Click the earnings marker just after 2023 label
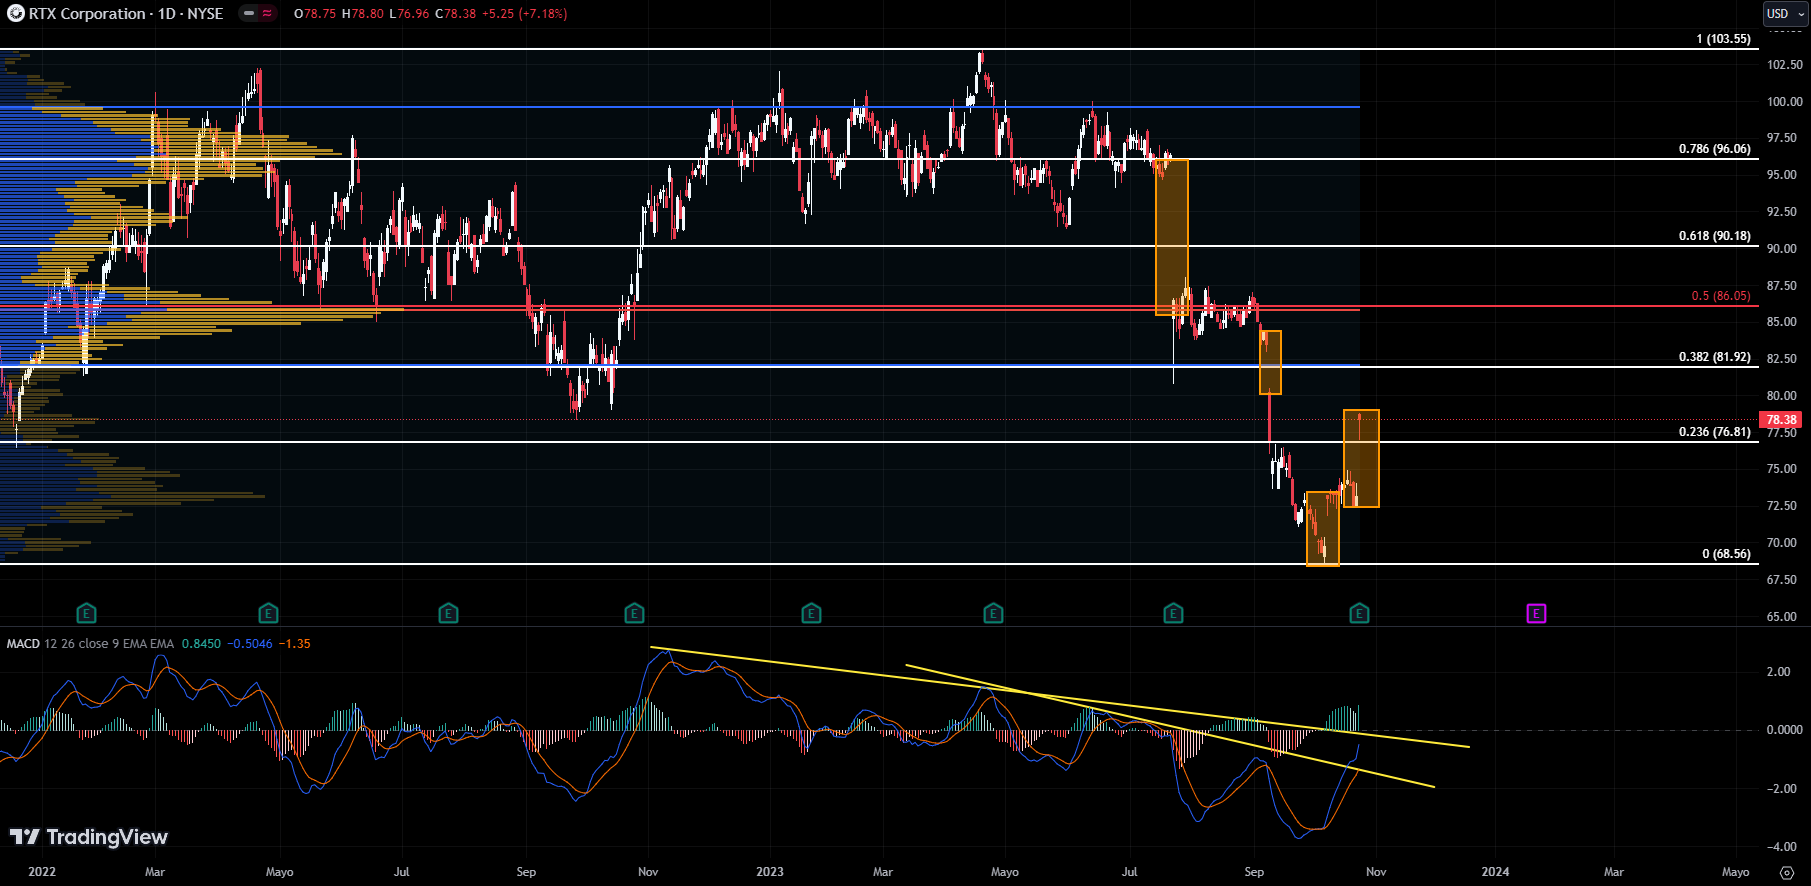The height and width of the screenshot is (886, 1811). (811, 613)
